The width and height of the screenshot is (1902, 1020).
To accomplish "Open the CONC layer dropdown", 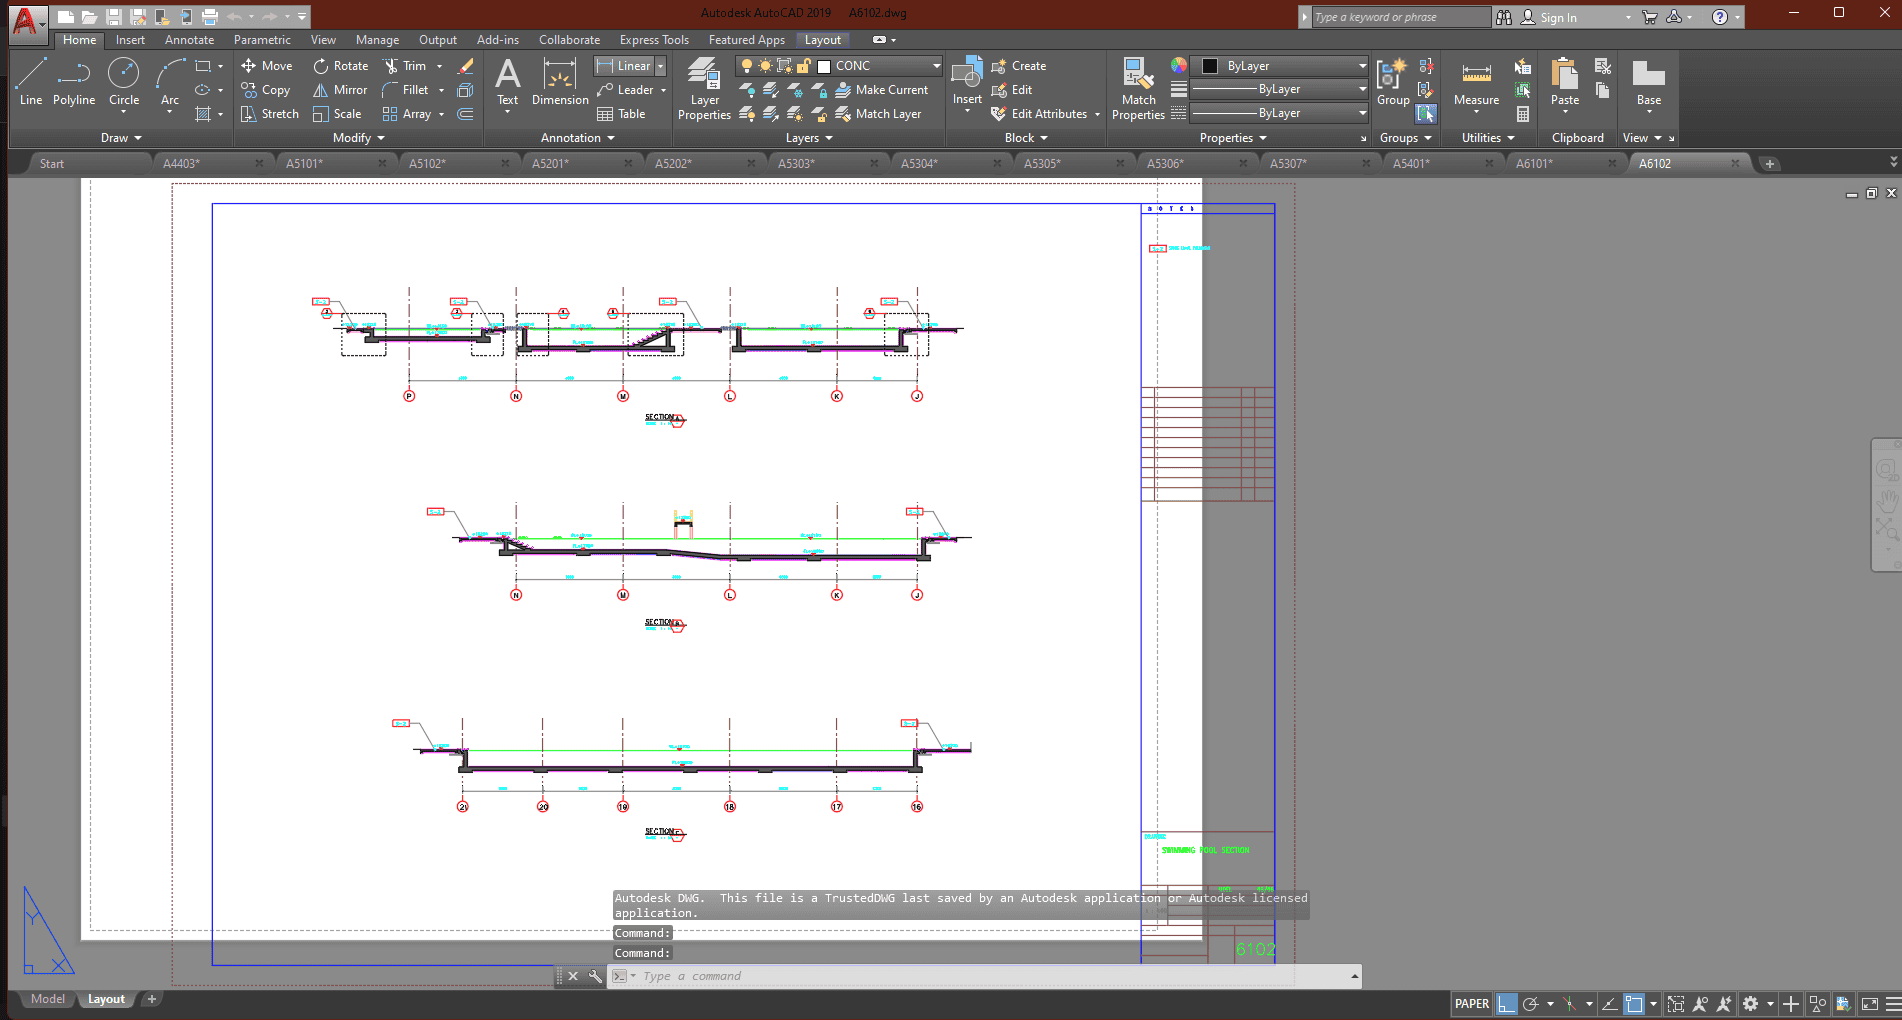I will 936,66.
